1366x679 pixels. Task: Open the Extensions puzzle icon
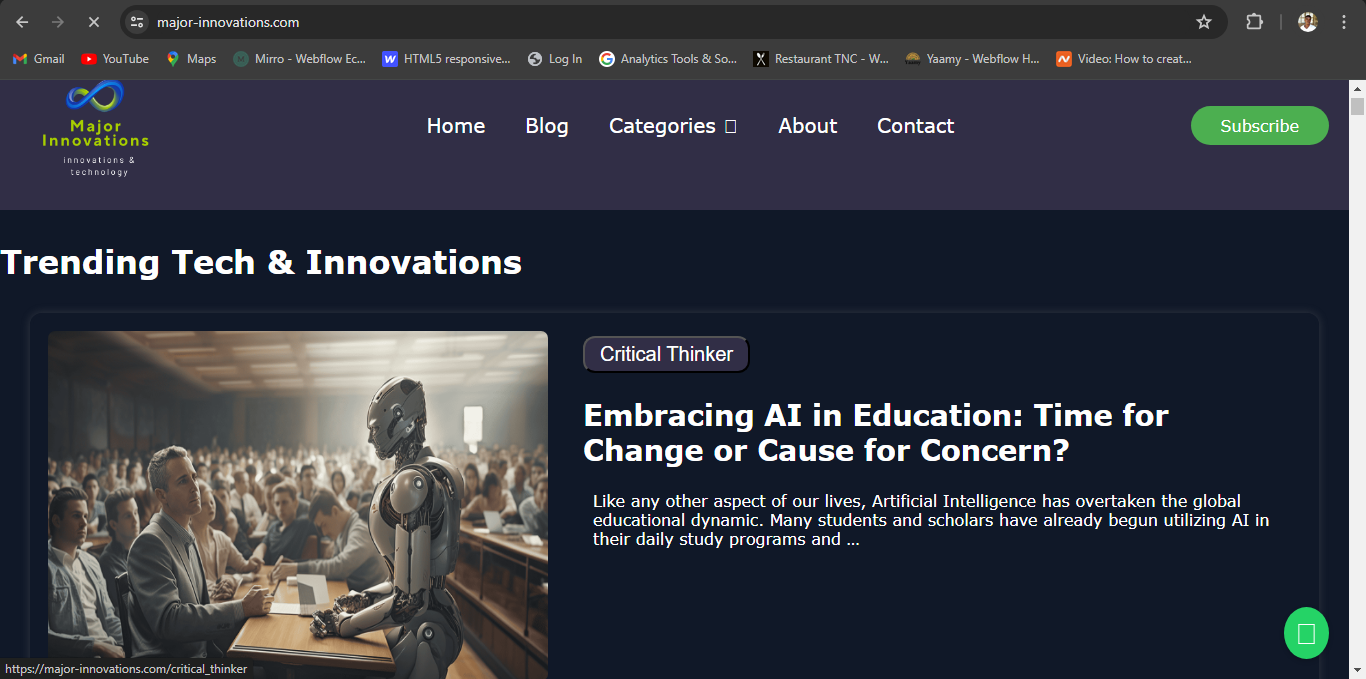click(x=1254, y=22)
